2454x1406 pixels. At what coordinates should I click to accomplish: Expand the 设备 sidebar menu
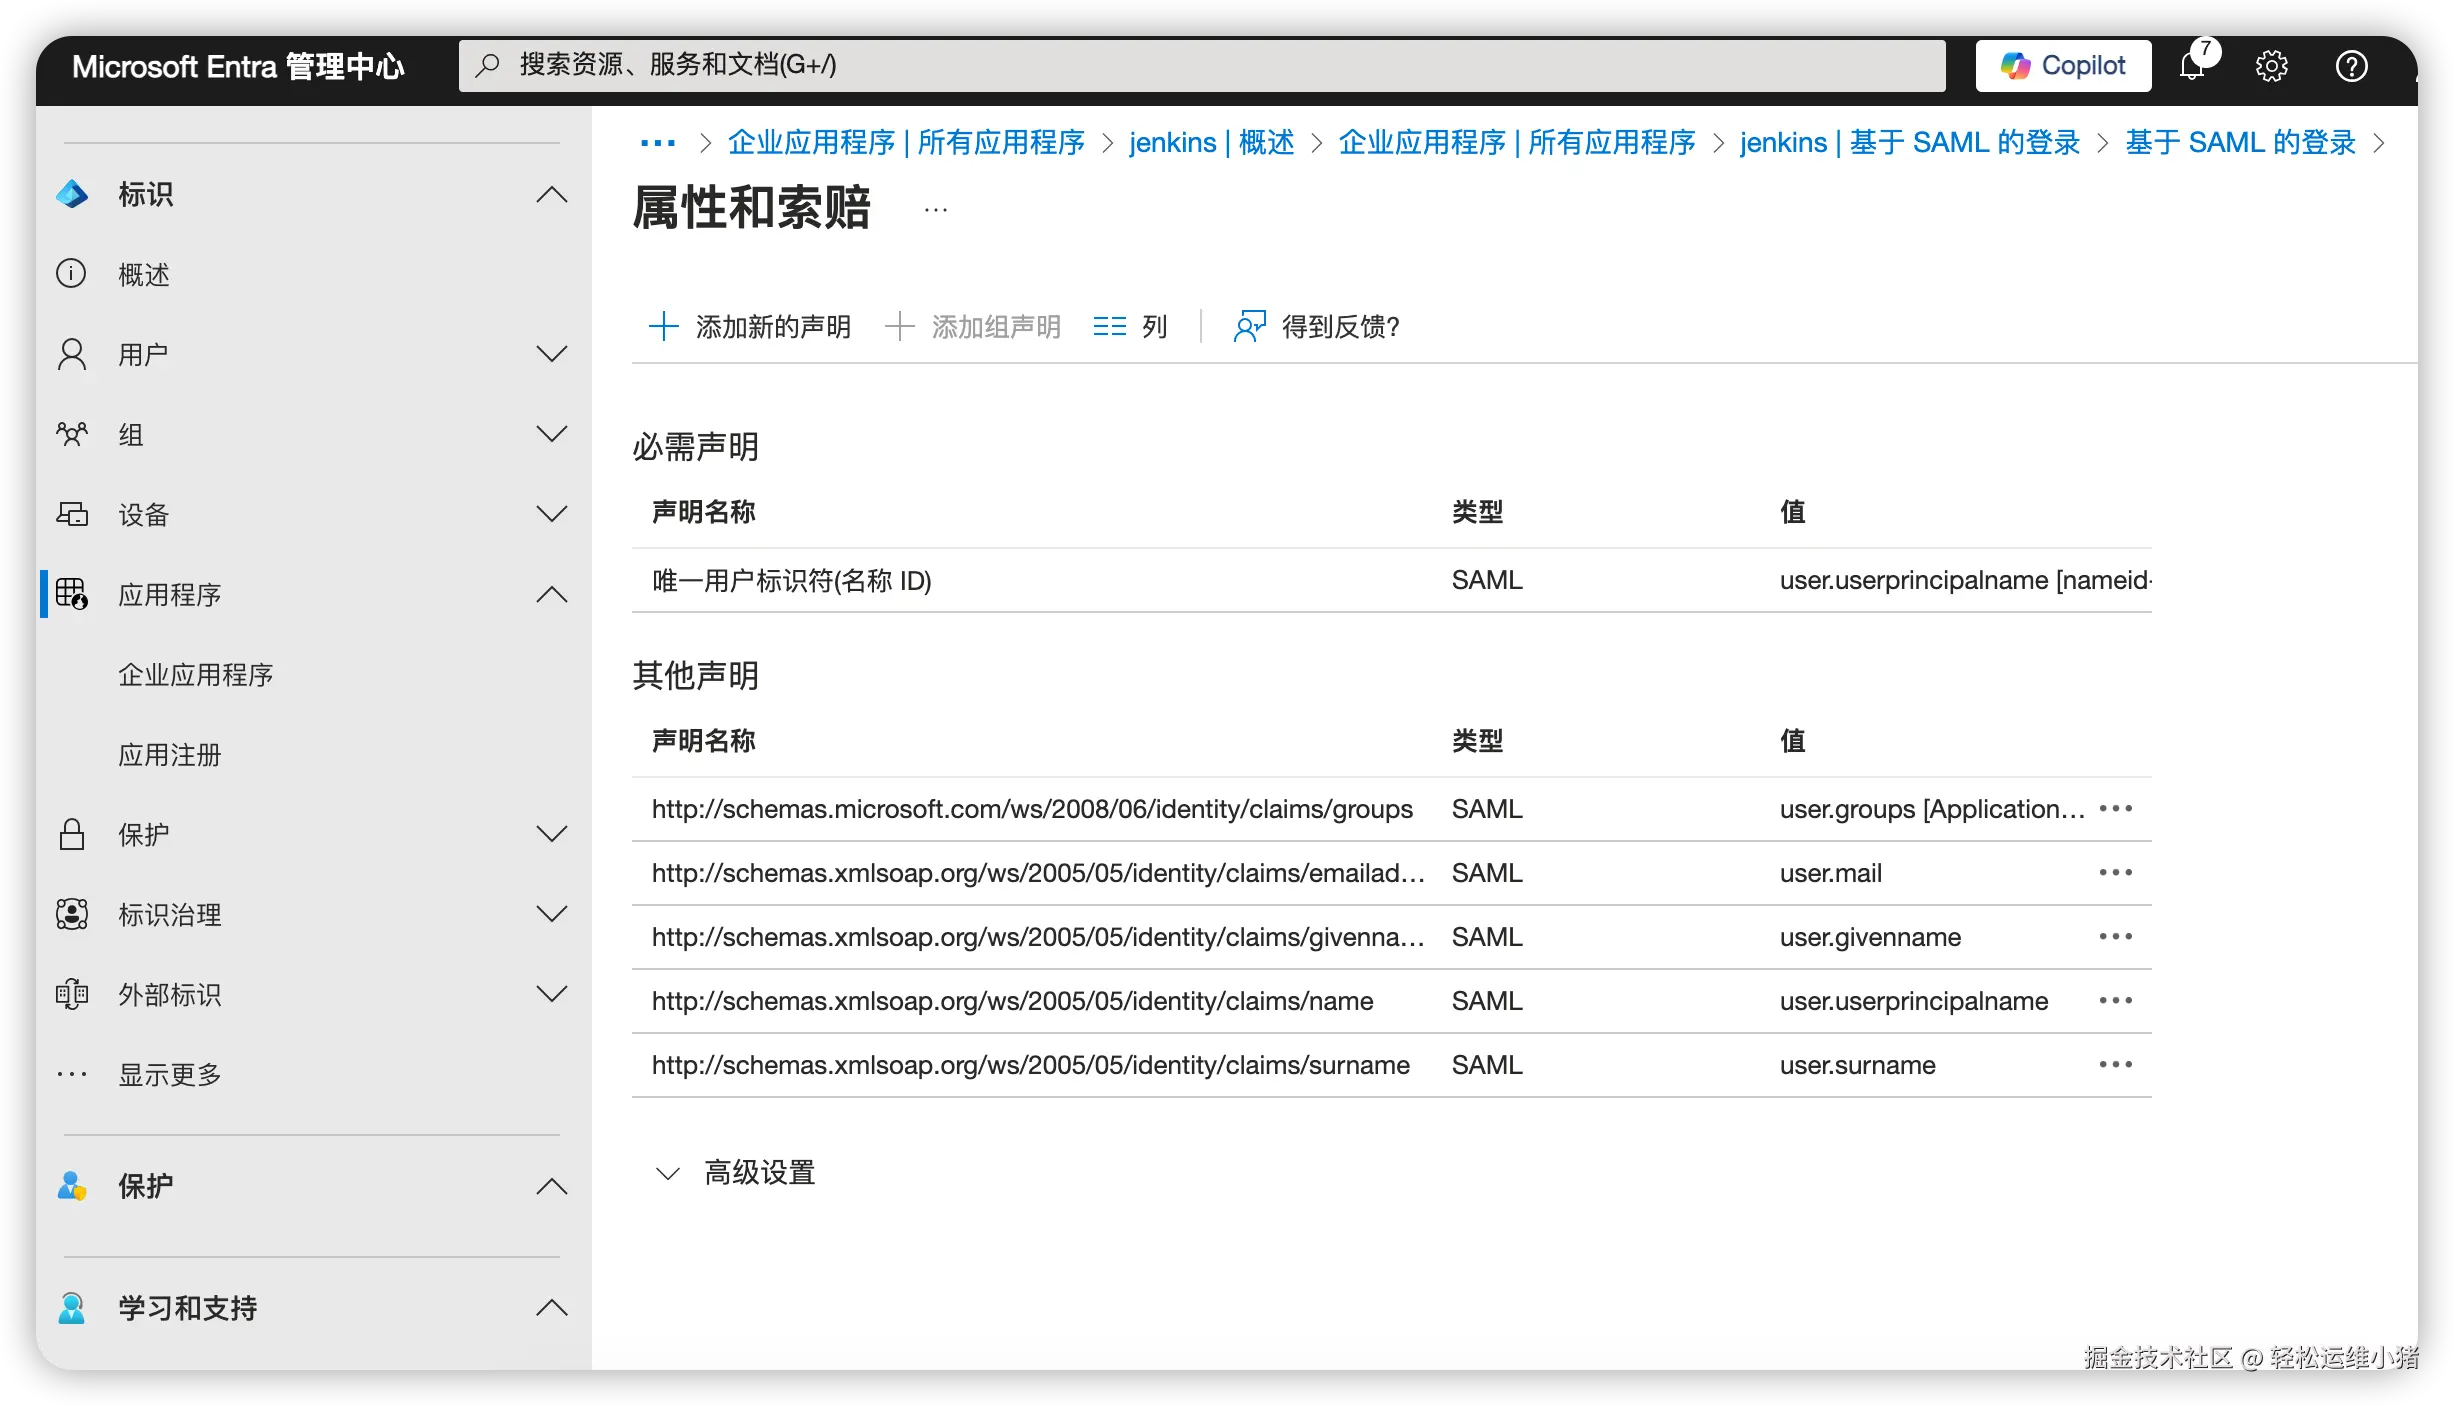(551, 514)
